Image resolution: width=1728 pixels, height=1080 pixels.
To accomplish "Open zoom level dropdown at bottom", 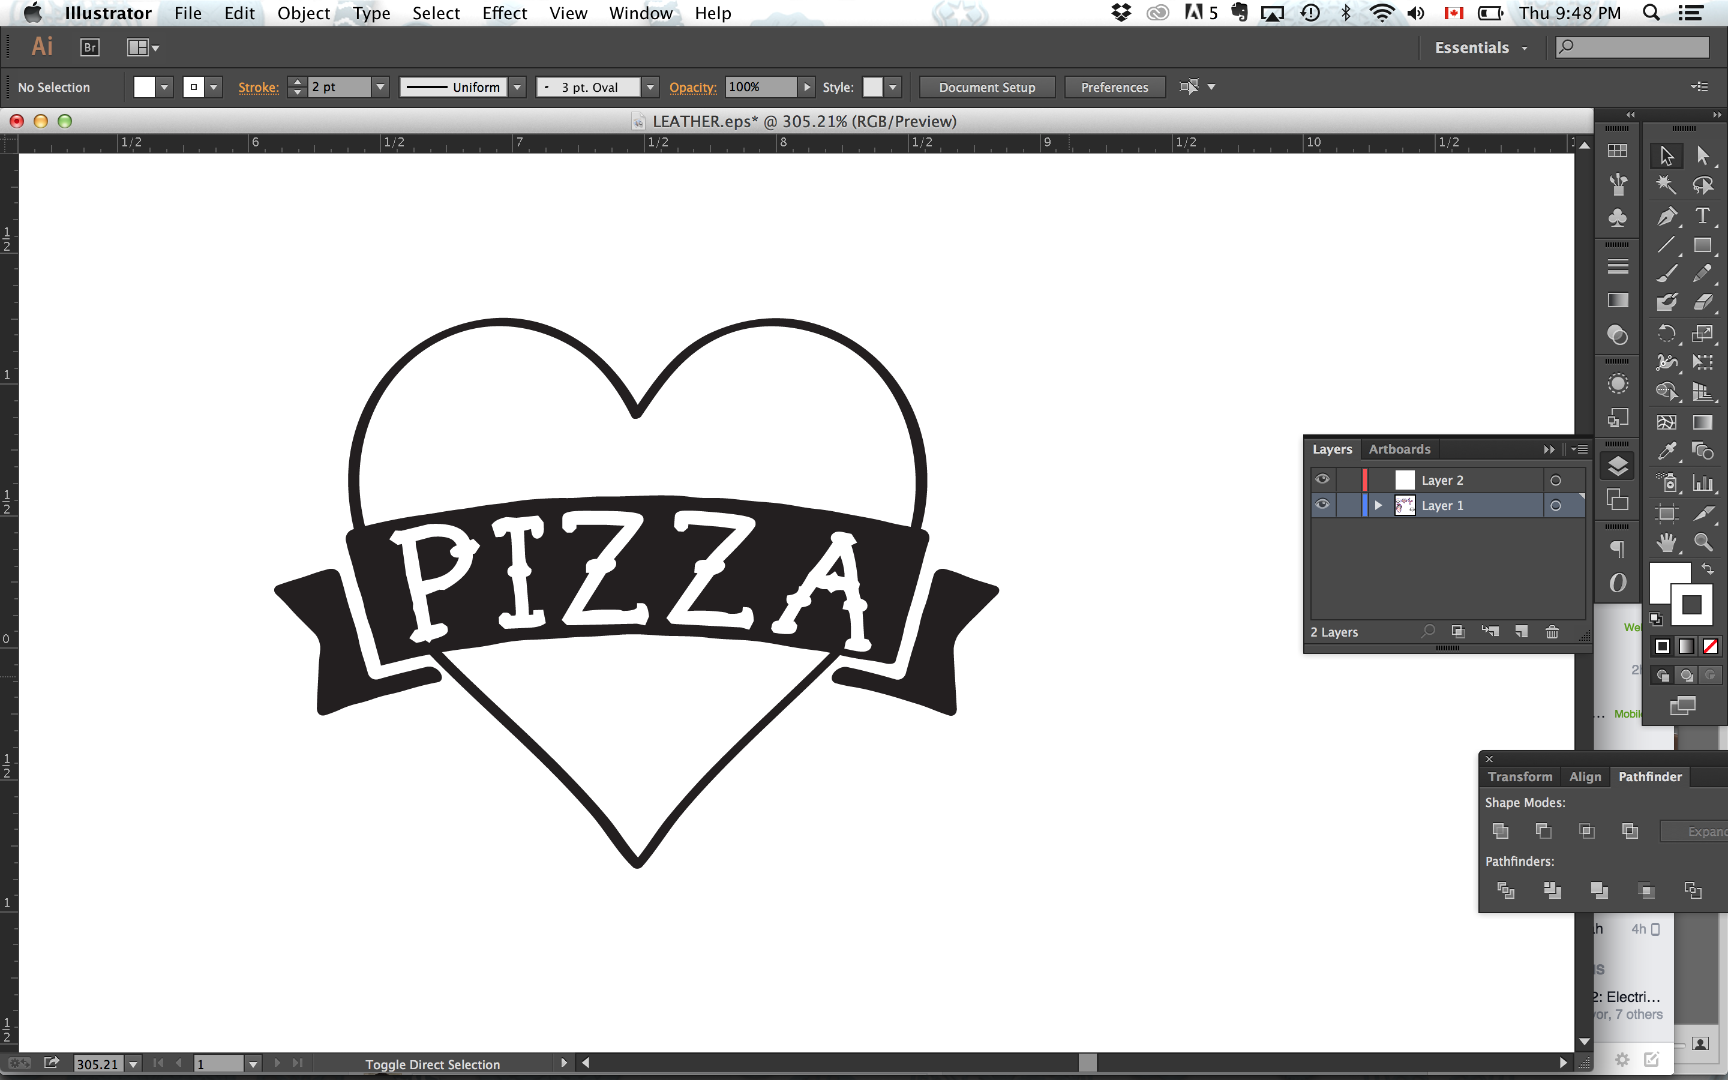I will tap(133, 1064).
